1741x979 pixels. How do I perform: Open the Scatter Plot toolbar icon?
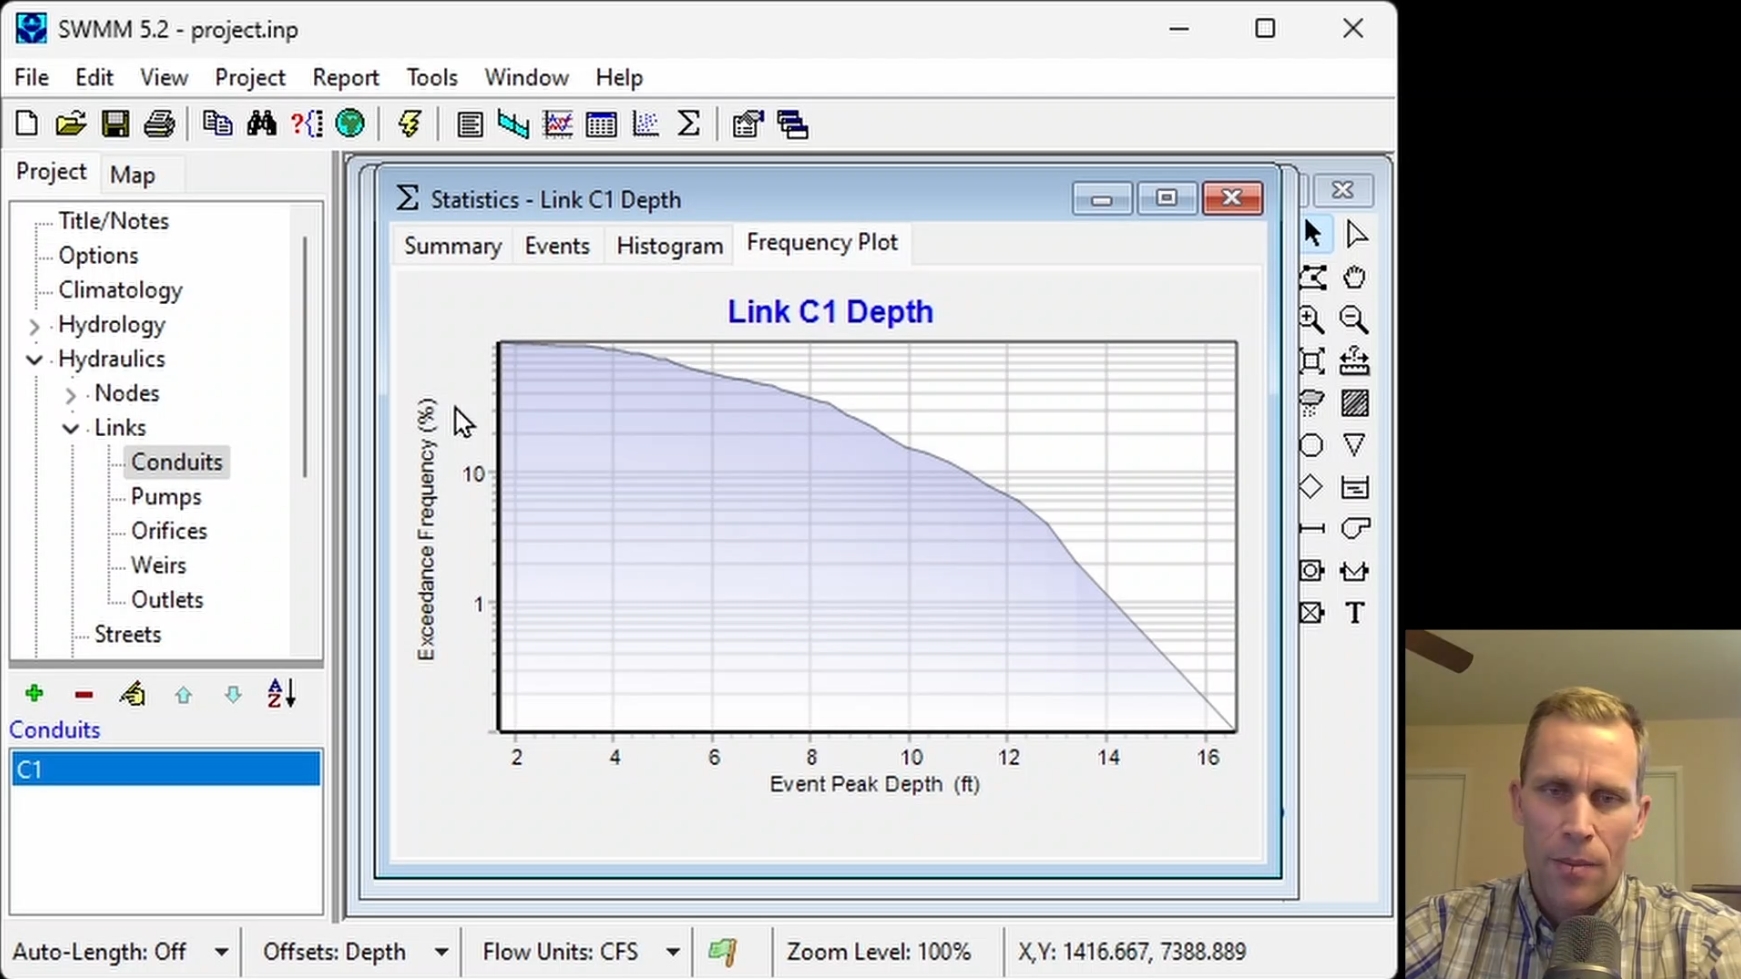point(645,124)
